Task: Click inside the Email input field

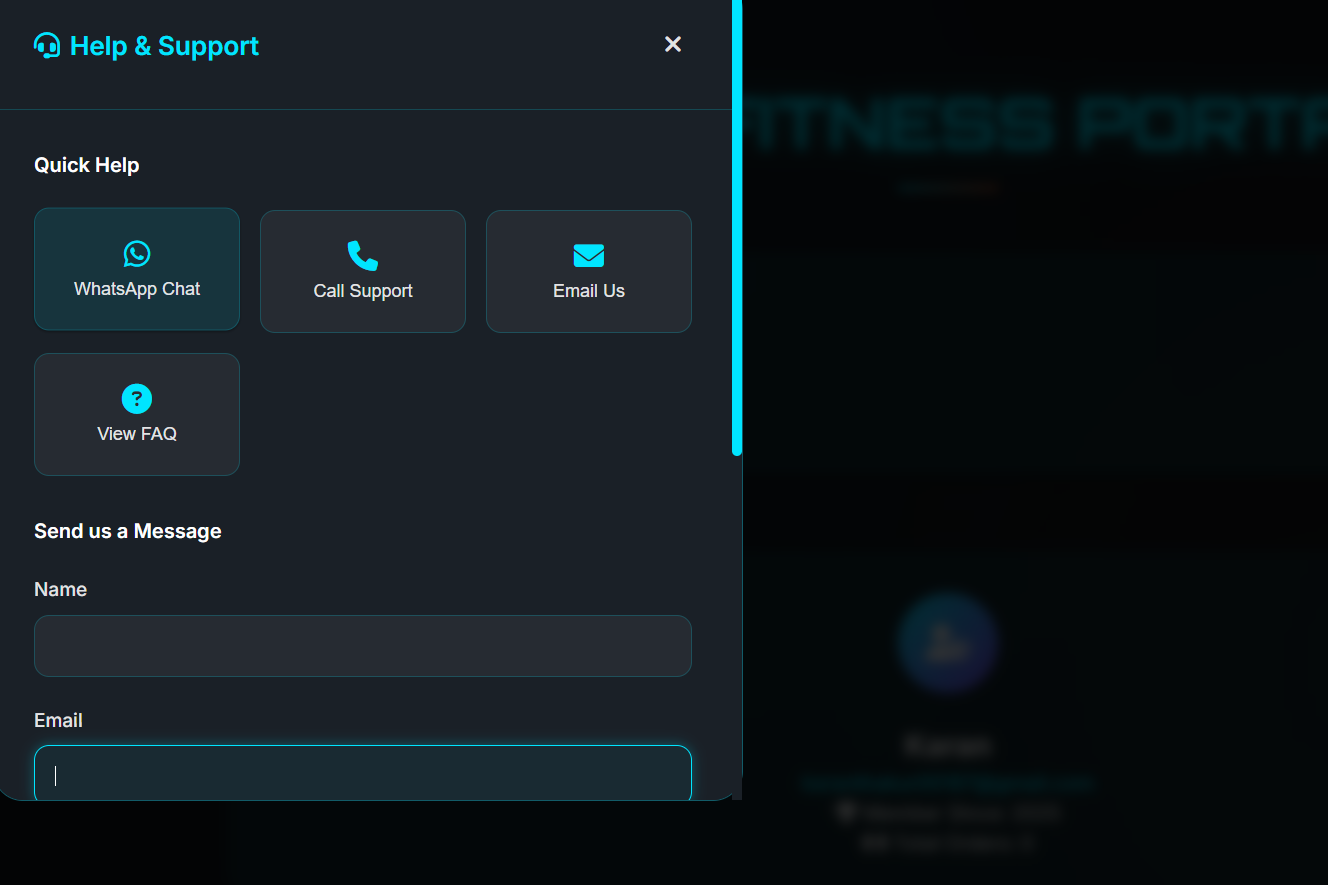Action: click(362, 774)
